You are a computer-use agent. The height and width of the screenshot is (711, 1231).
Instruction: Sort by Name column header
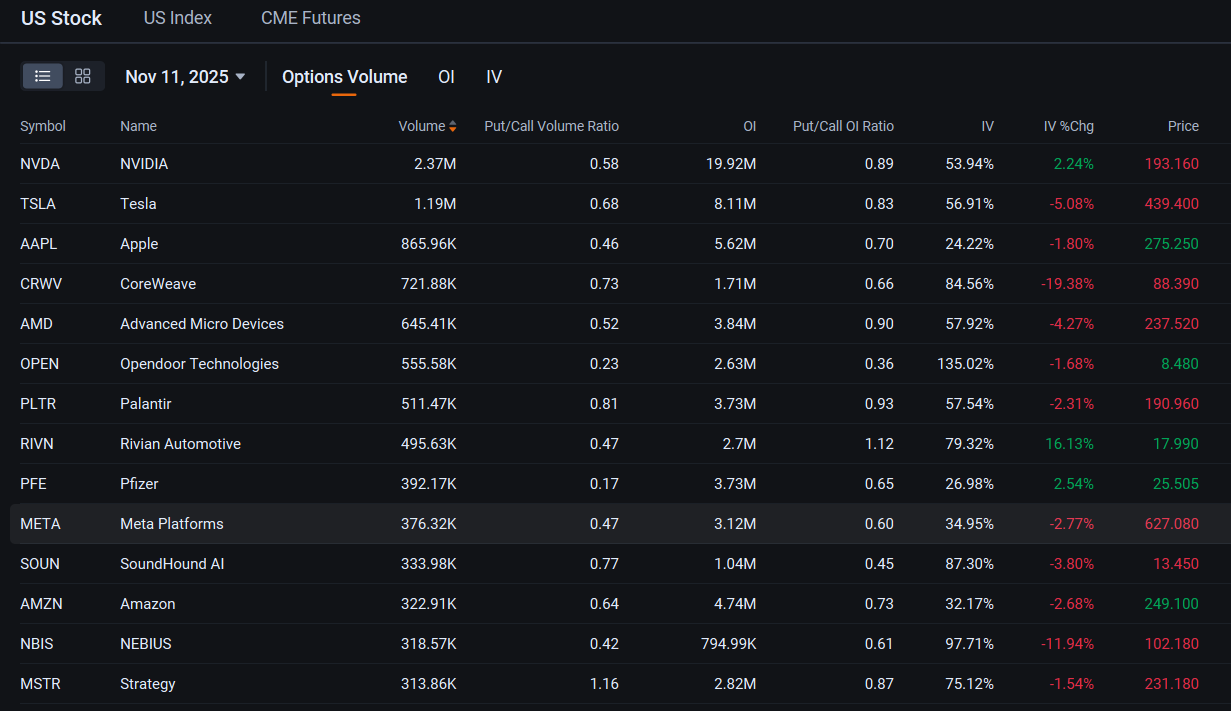point(138,126)
